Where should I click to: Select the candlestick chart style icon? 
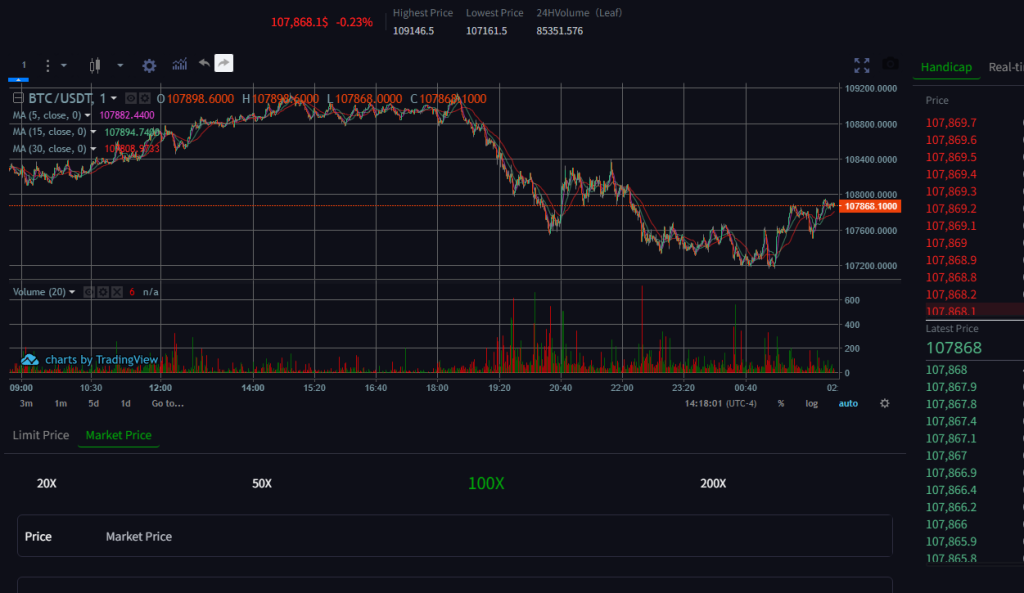point(96,65)
